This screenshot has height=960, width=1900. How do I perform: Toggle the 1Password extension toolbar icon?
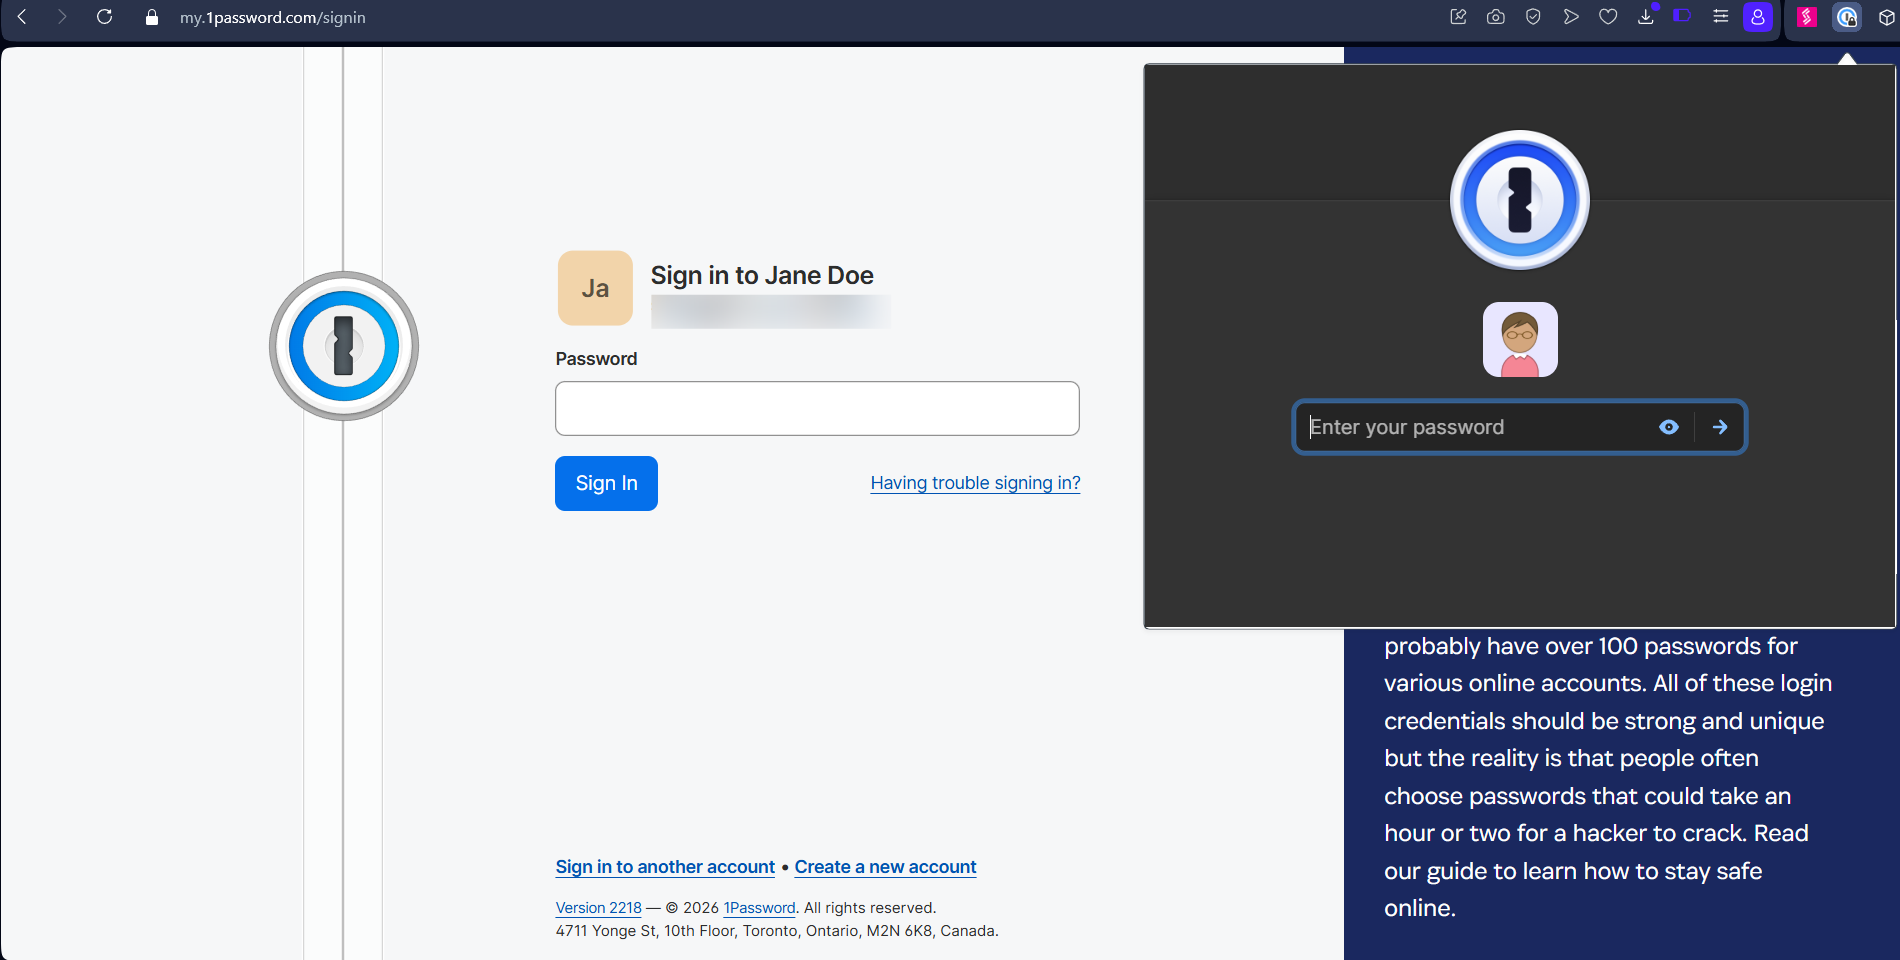[1847, 17]
